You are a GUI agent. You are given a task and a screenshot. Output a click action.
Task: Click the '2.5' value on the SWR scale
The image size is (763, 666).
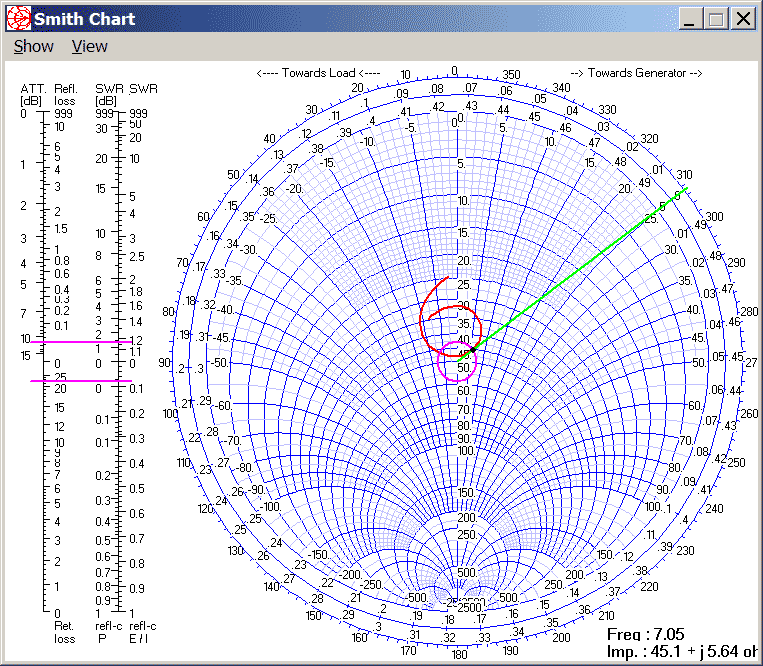pos(137,256)
